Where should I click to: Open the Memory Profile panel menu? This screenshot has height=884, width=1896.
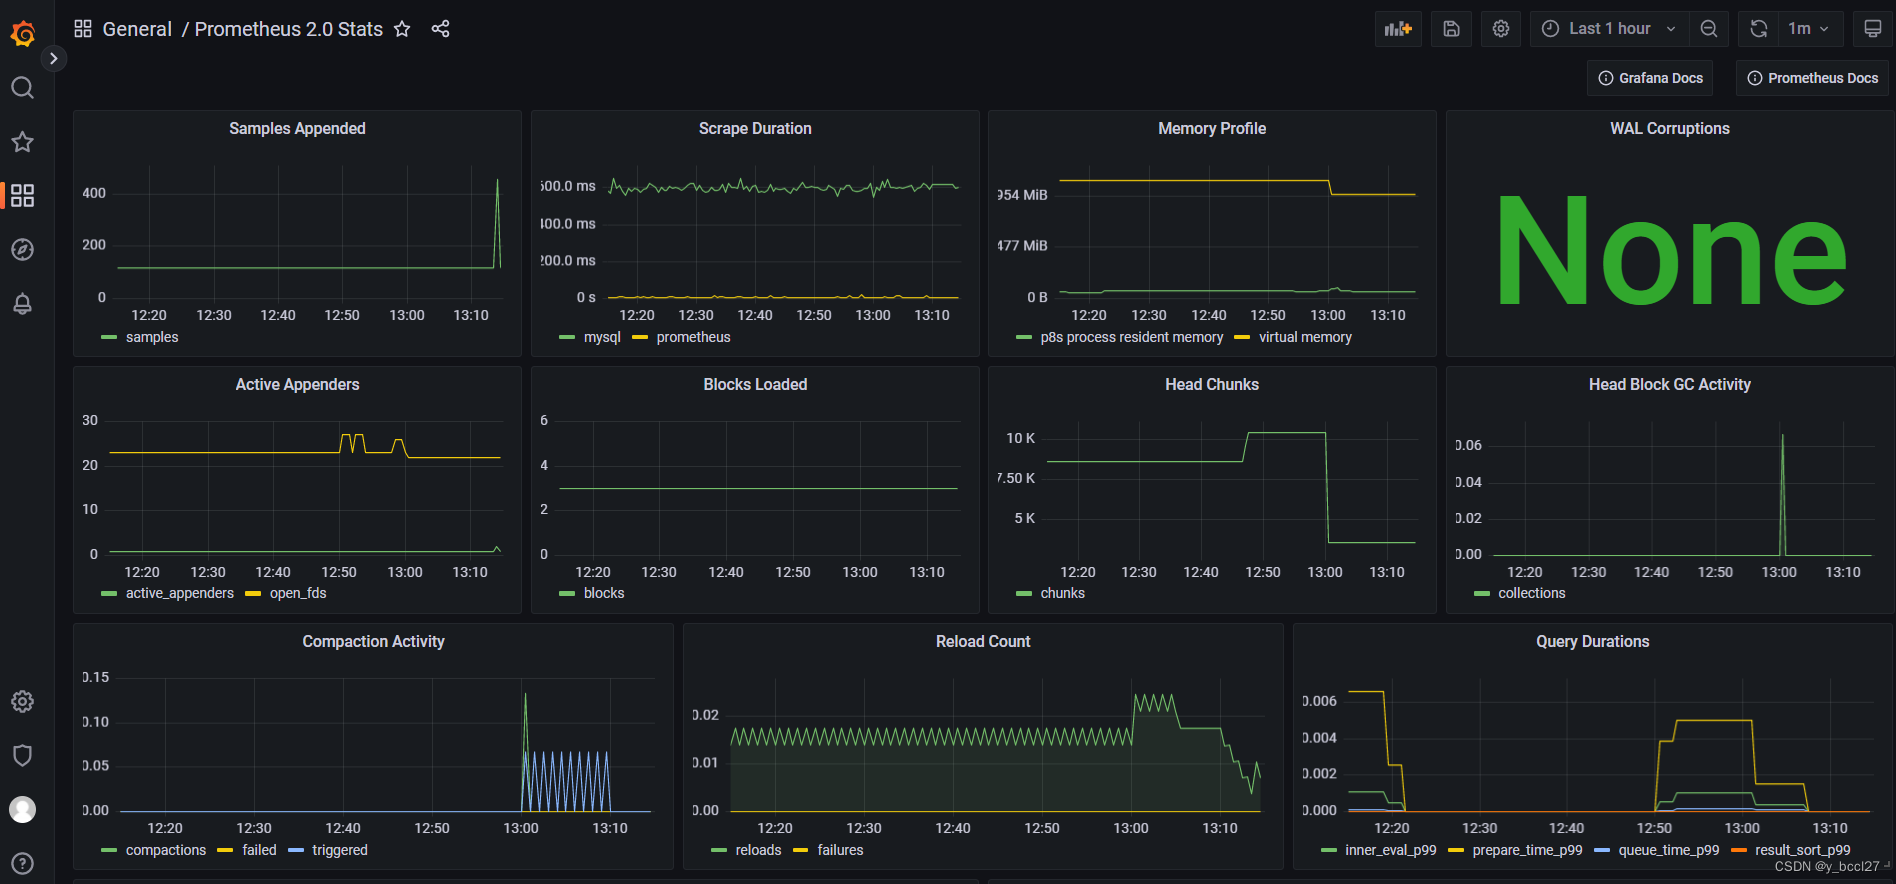(1212, 128)
